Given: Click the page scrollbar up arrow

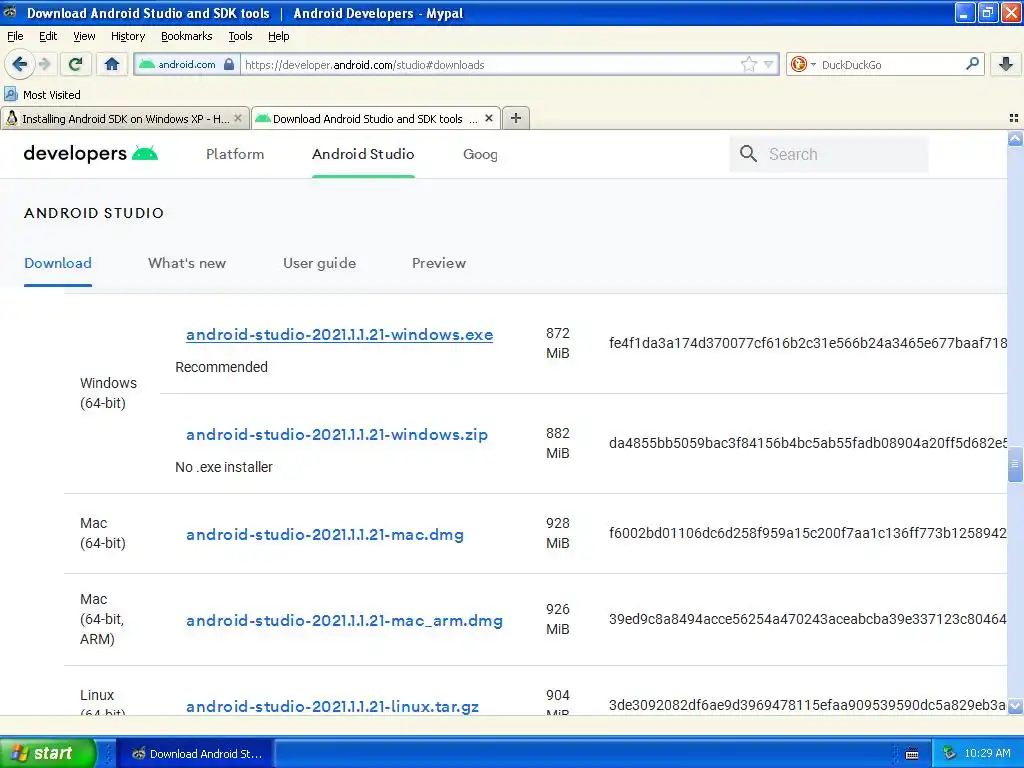Looking at the screenshot, I should pos(1015,138).
